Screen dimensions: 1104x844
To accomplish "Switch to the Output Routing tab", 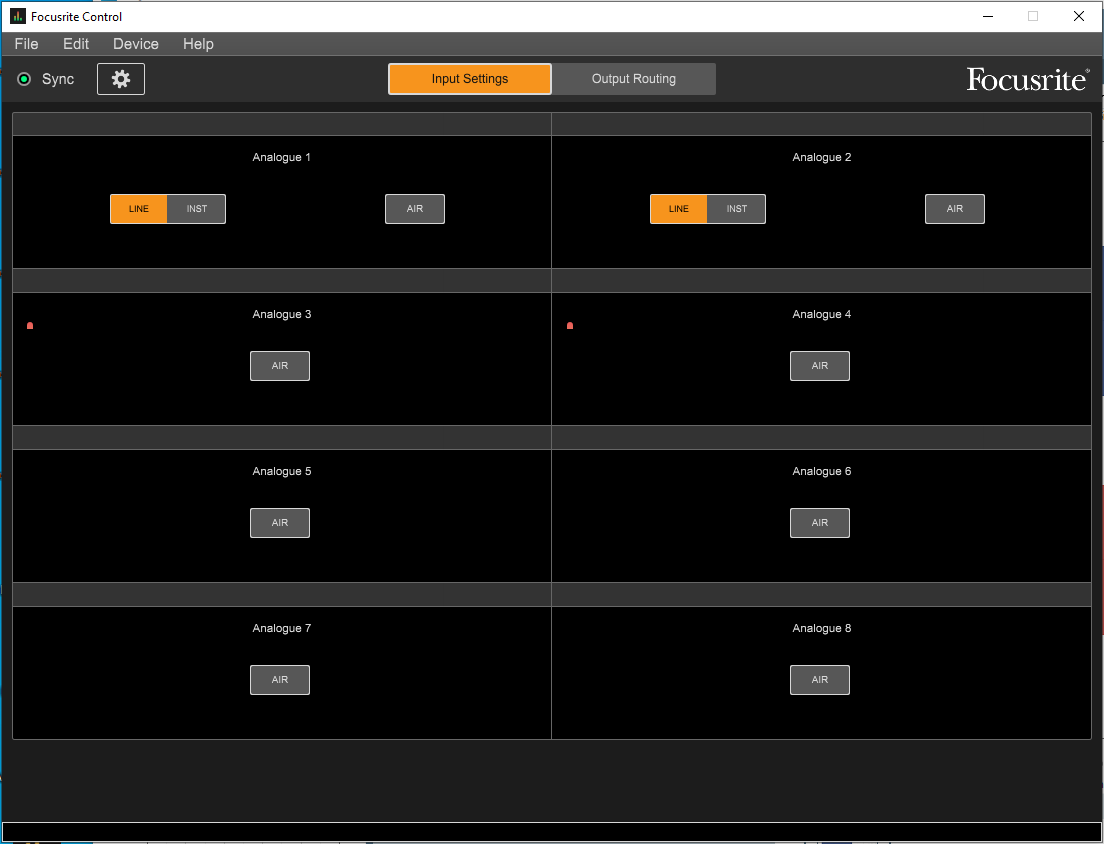I will click(x=634, y=79).
